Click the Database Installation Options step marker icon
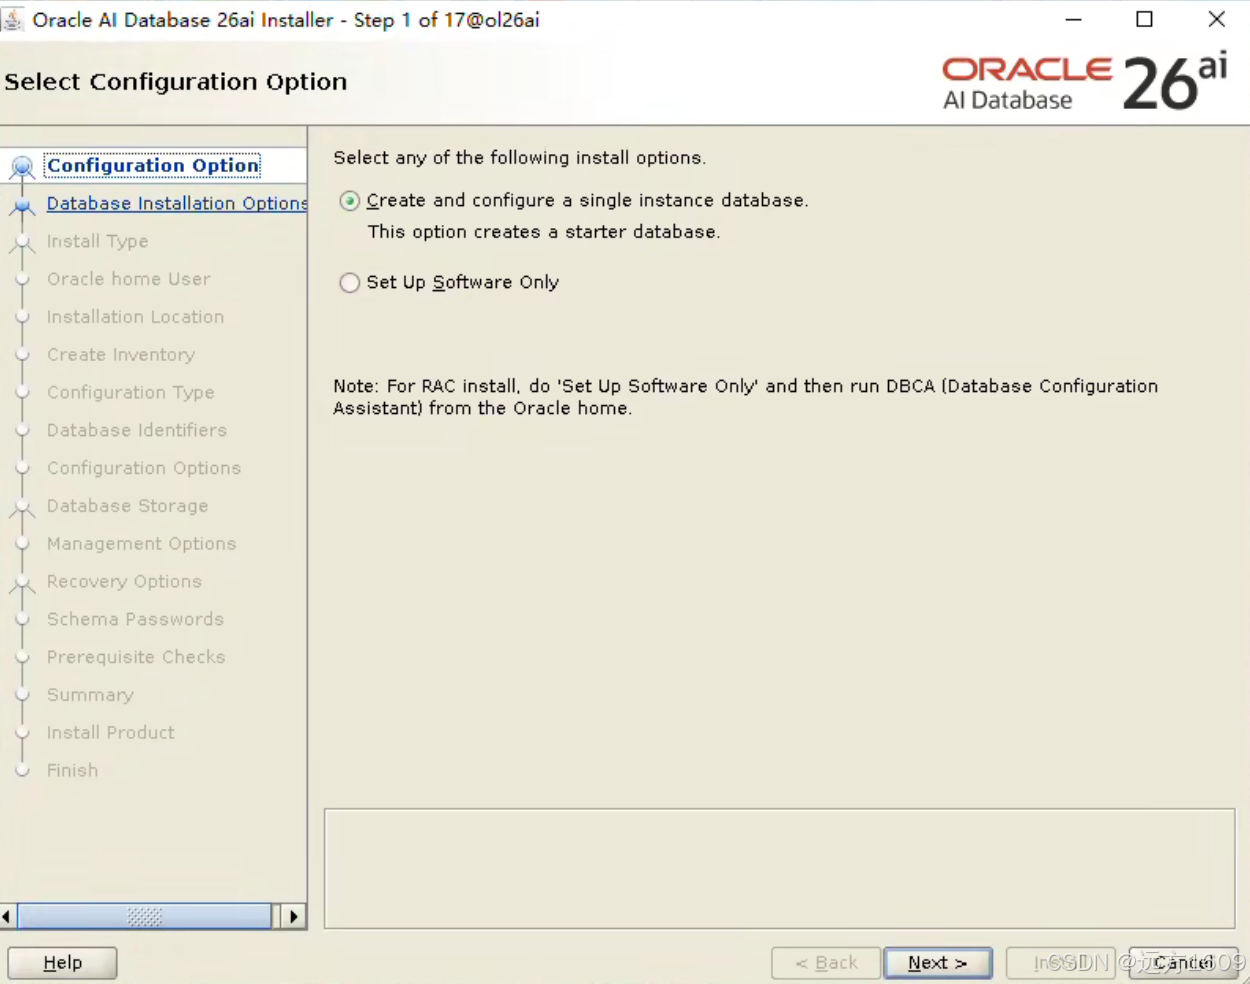Image resolution: width=1250 pixels, height=984 pixels. pos(22,206)
